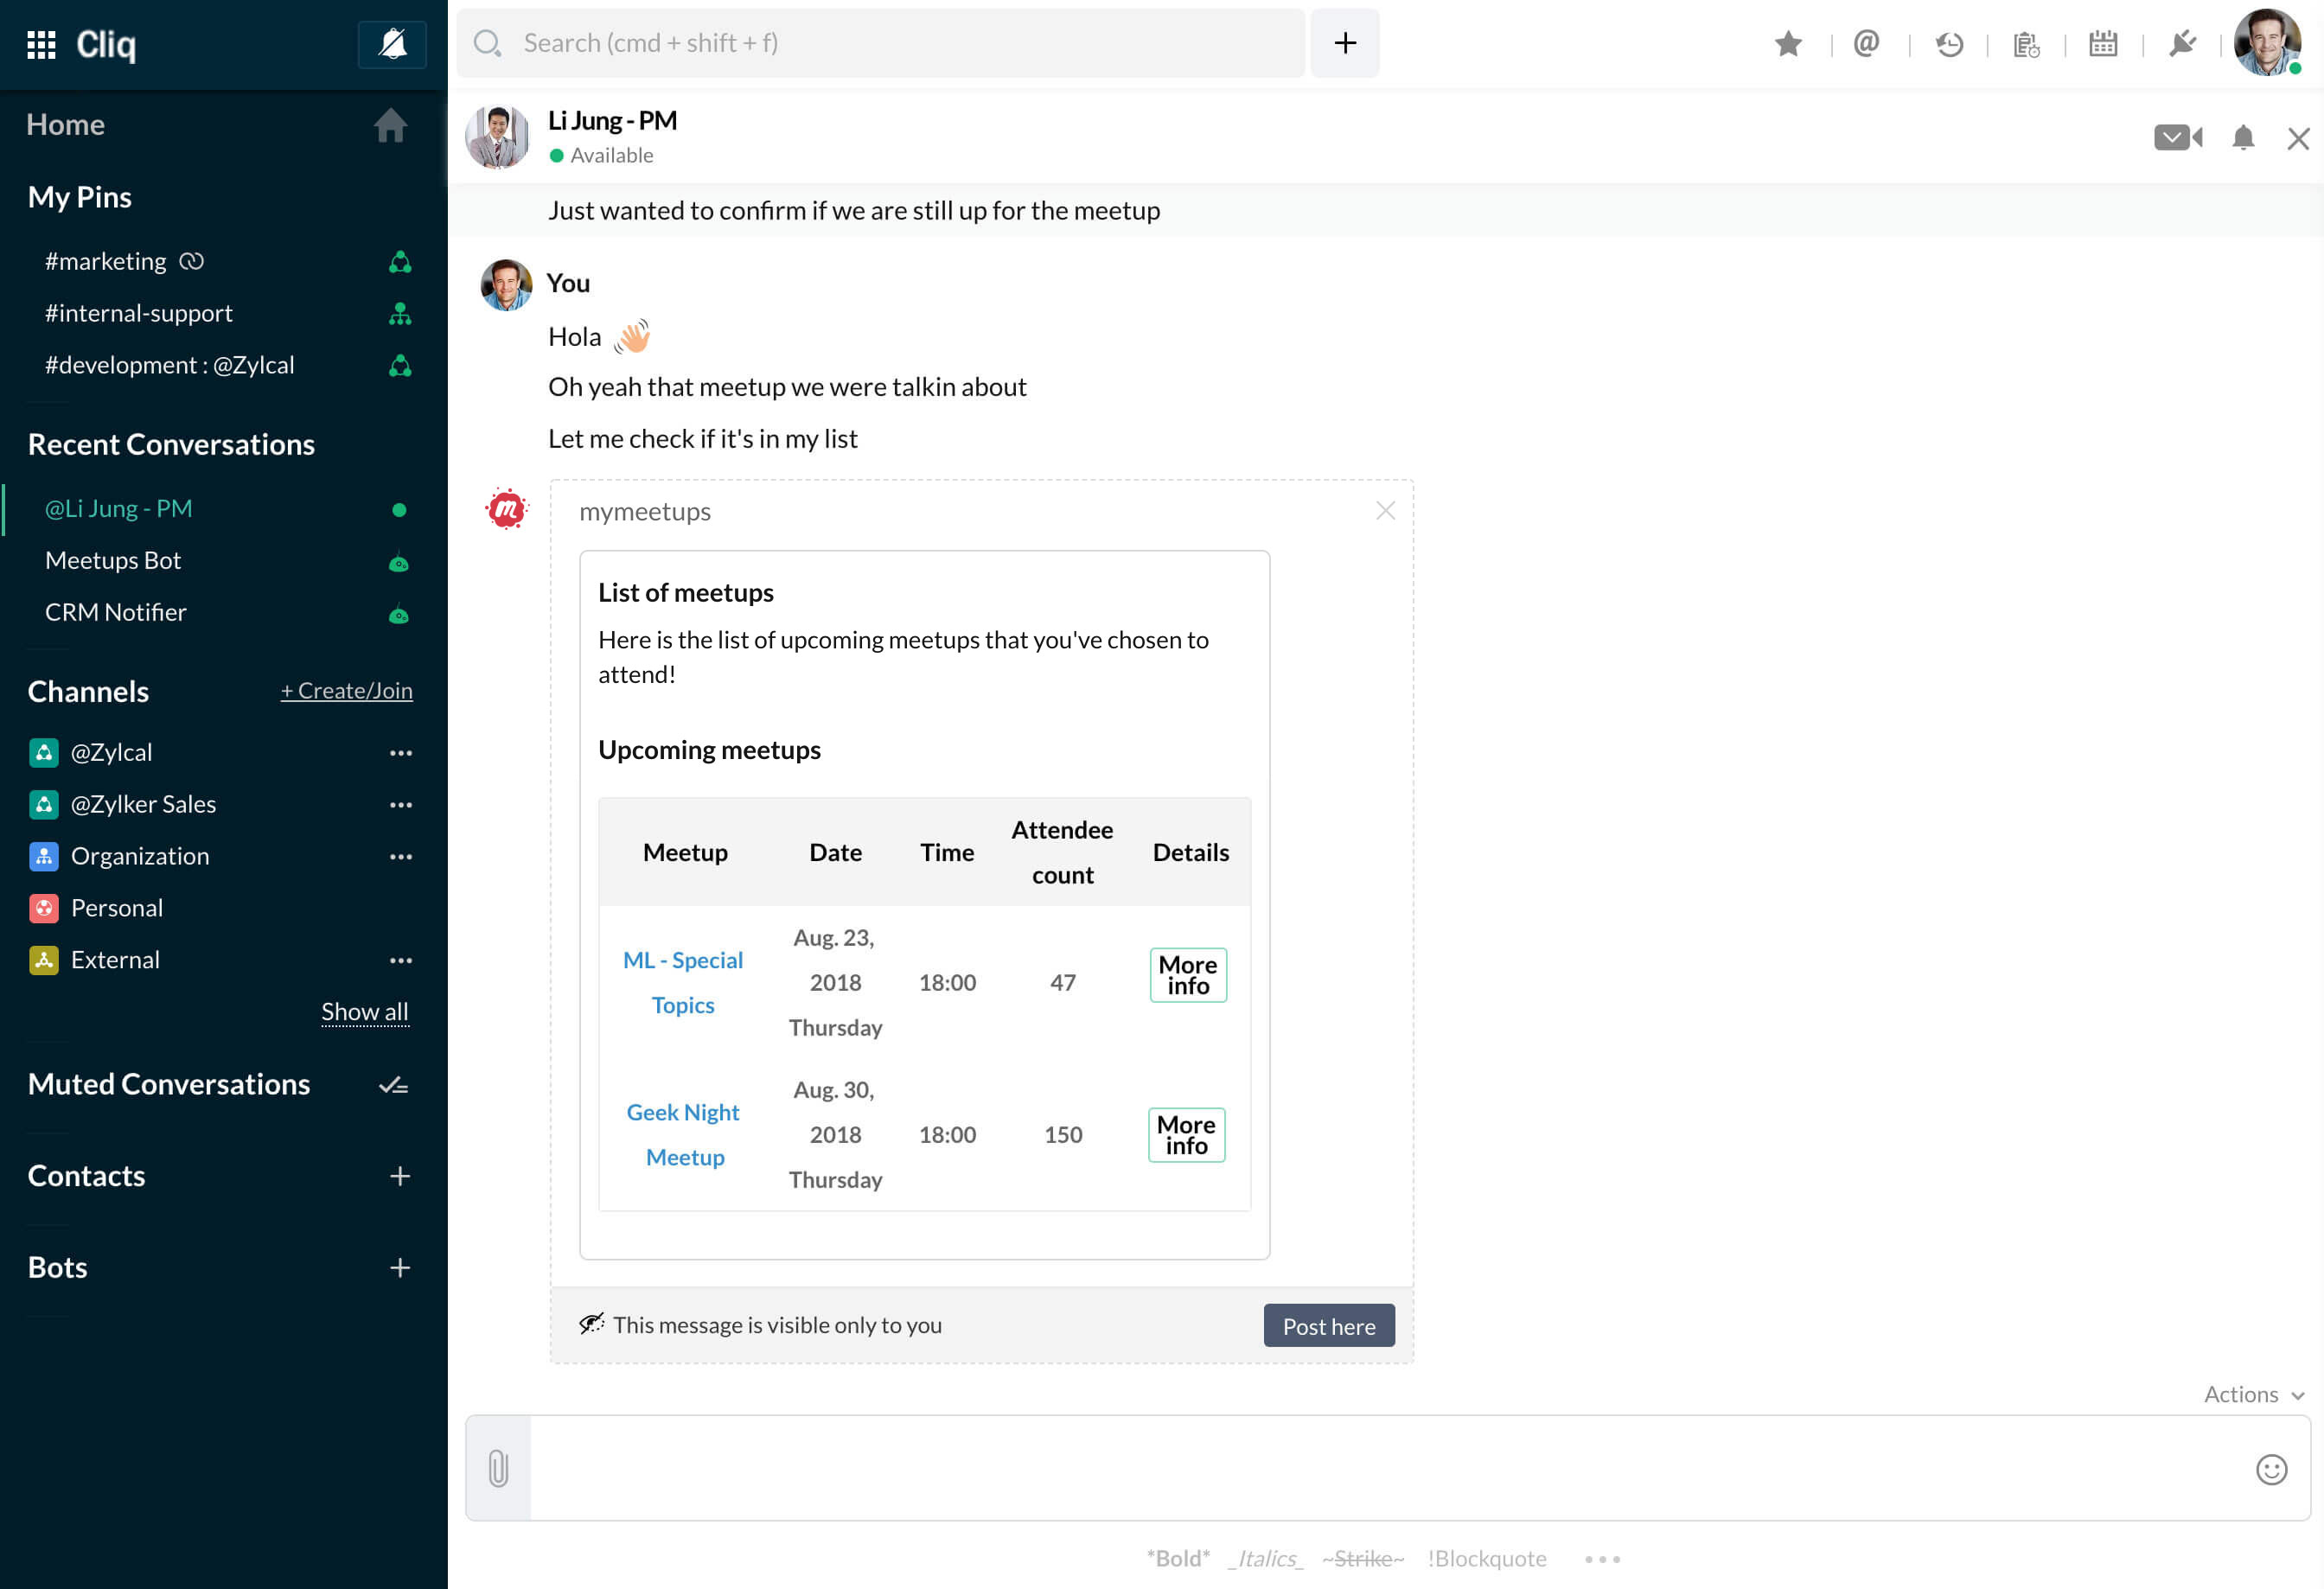The height and width of the screenshot is (1589, 2324).
Task: Click the attachment paperclip icon
Action: click(x=498, y=1469)
